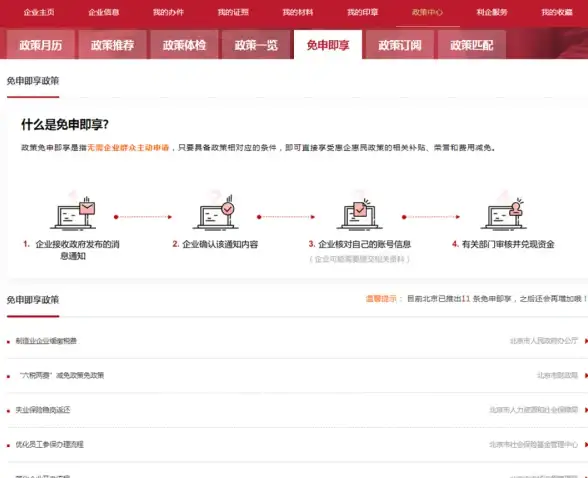Click the orange 无需企业群众主动申请 text
The height and width of the screenshot is (478, 588).
pos(128,148)
